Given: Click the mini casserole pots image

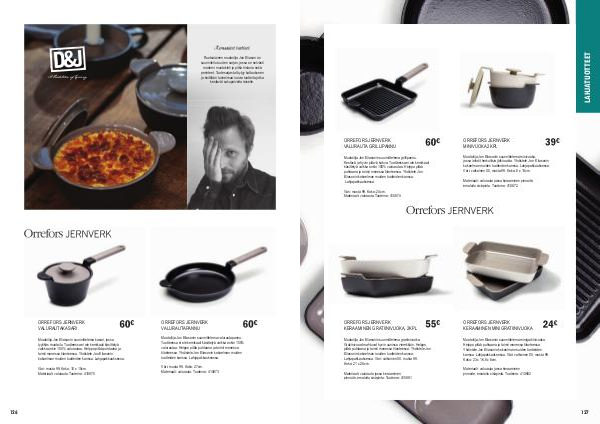Looking at the screenshot, I should [x=504, y=87].
